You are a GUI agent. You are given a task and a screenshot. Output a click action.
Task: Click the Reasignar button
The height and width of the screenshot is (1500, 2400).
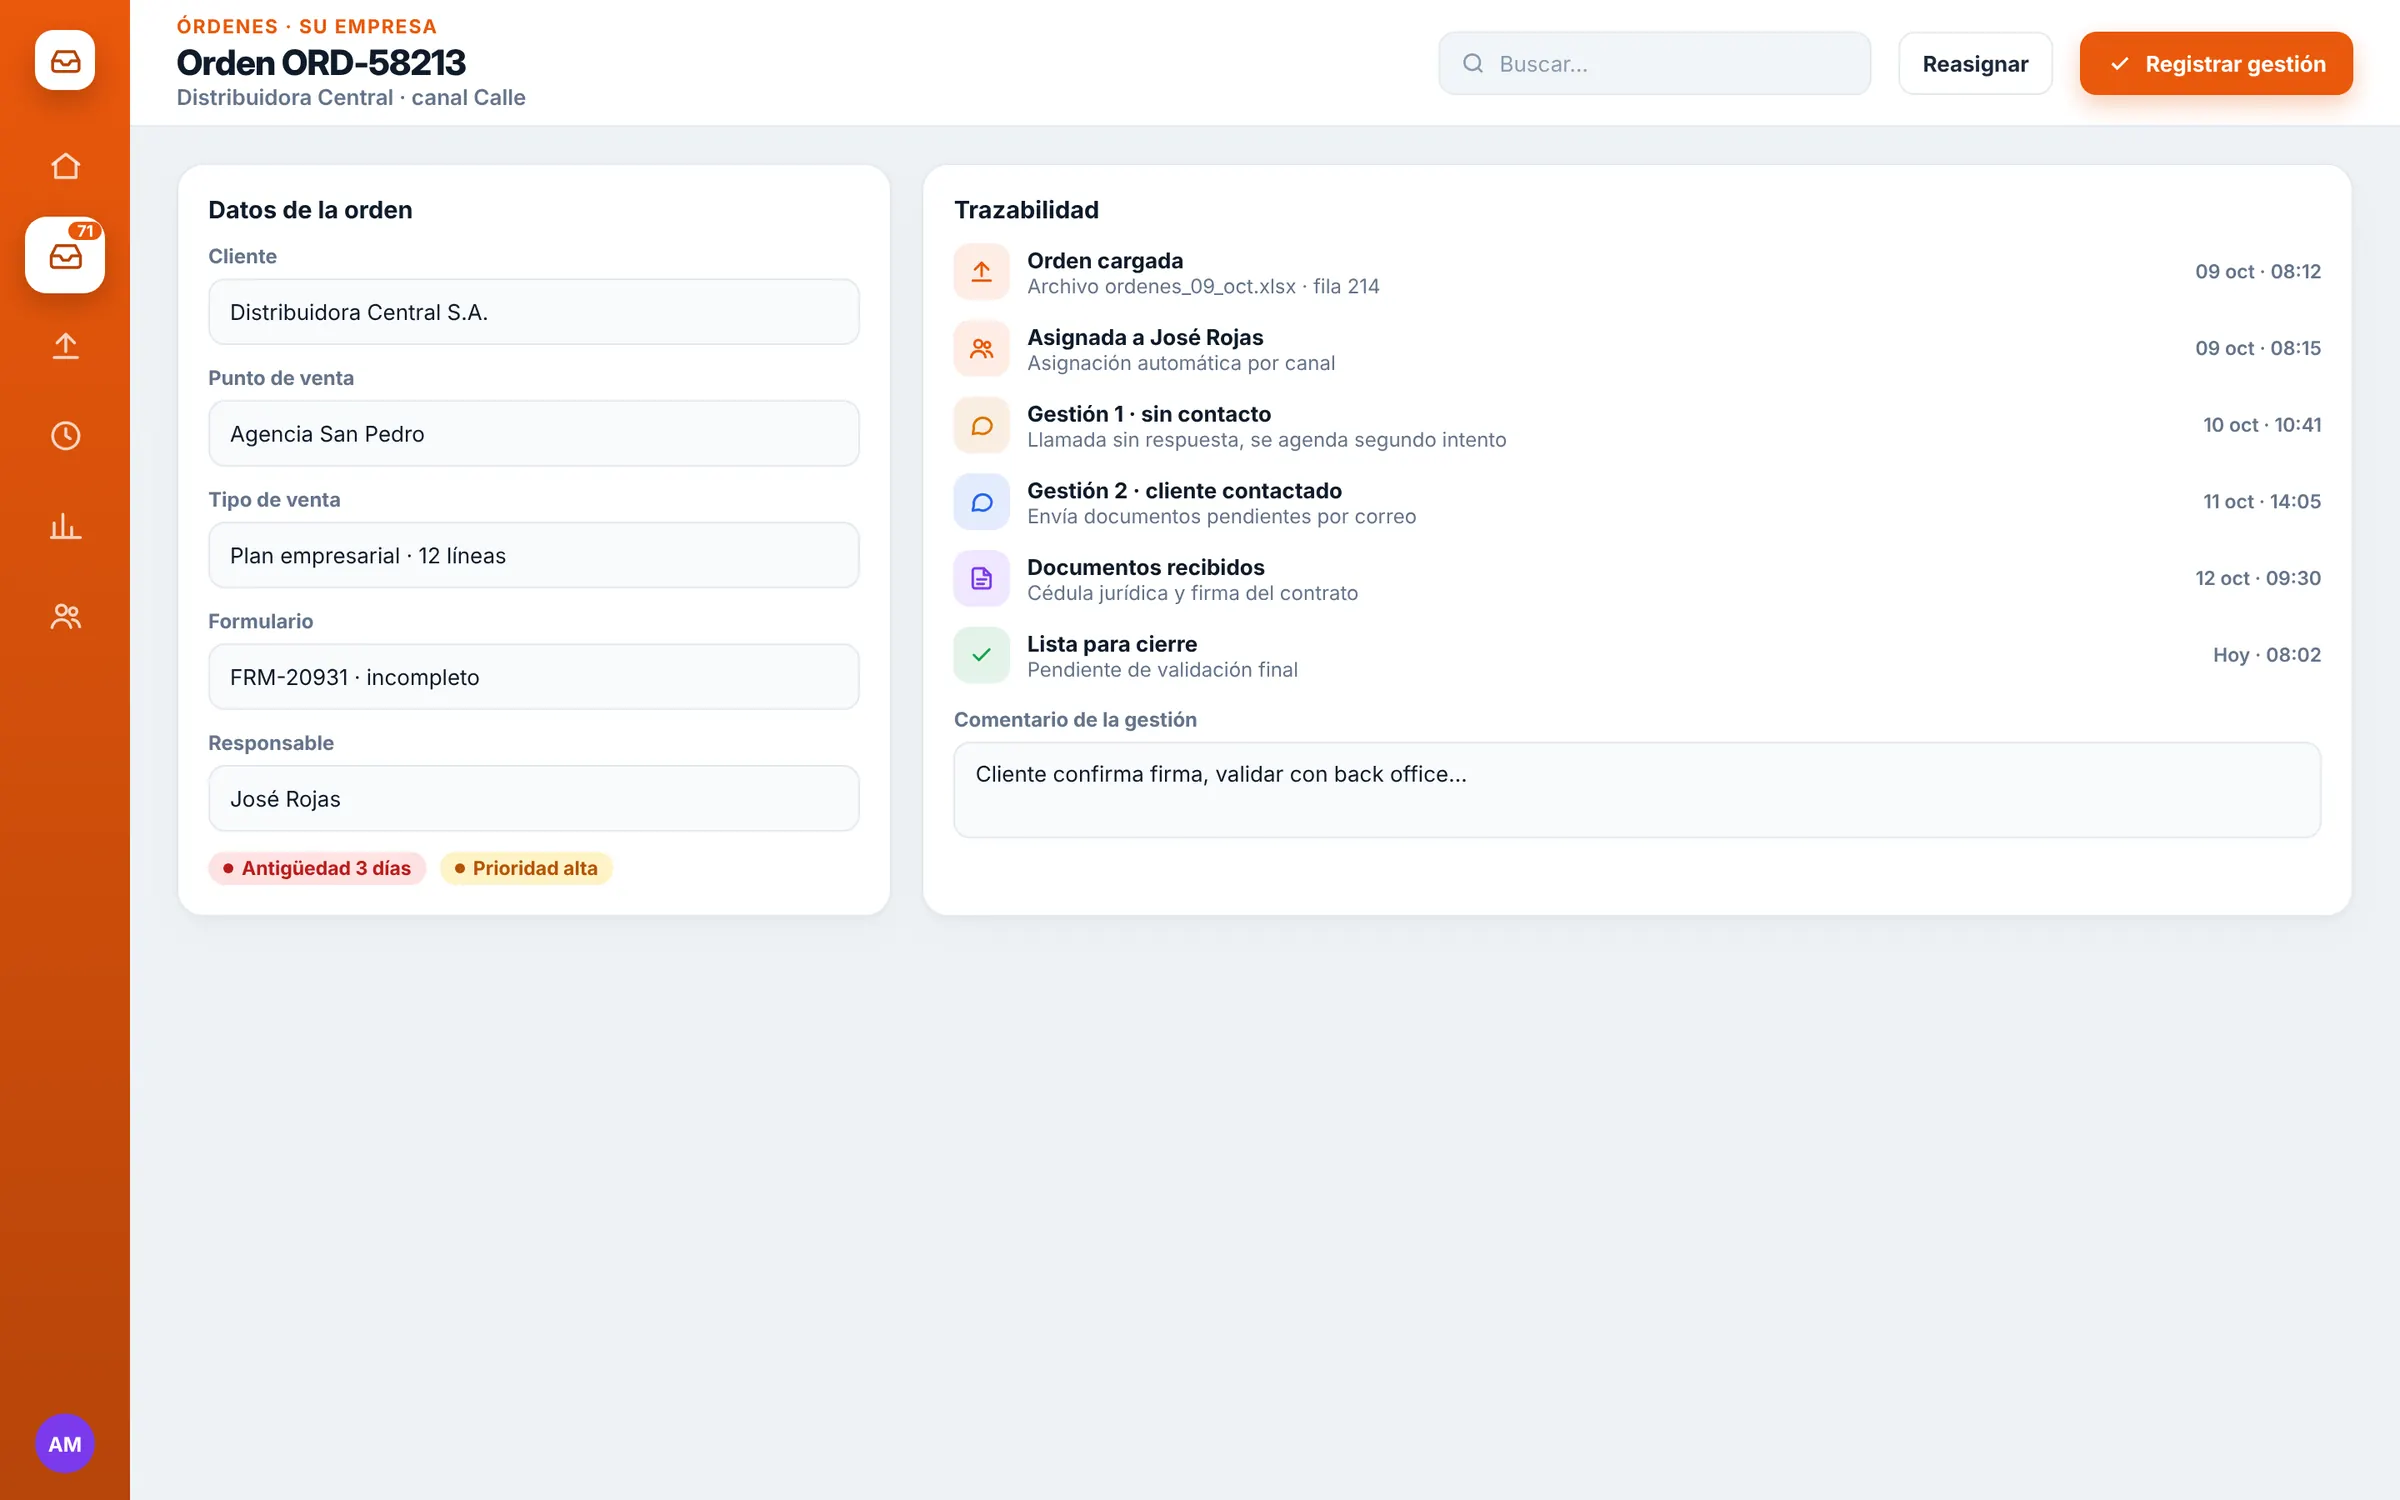click(1975, 64)
